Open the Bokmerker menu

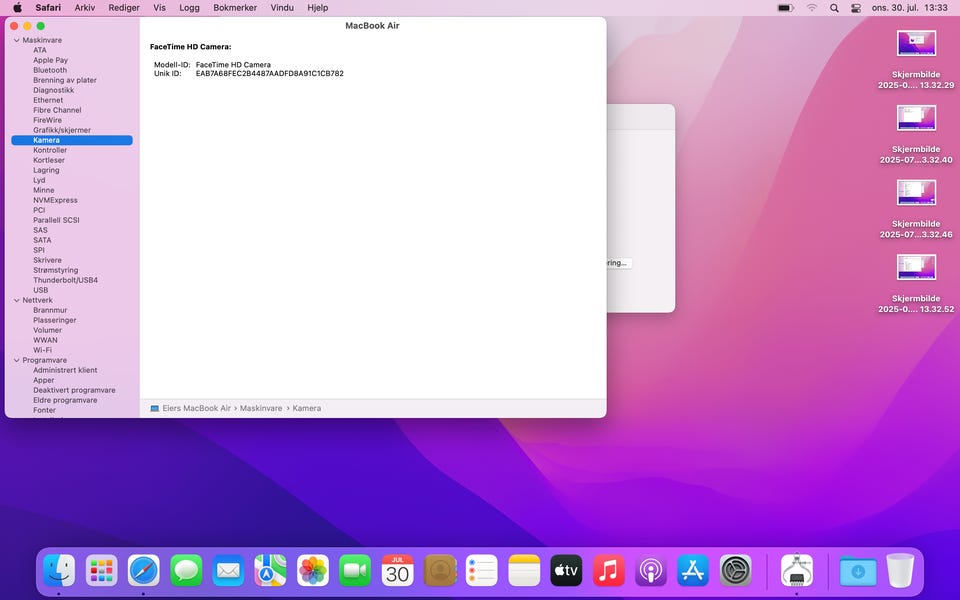(x=235, y=8)
